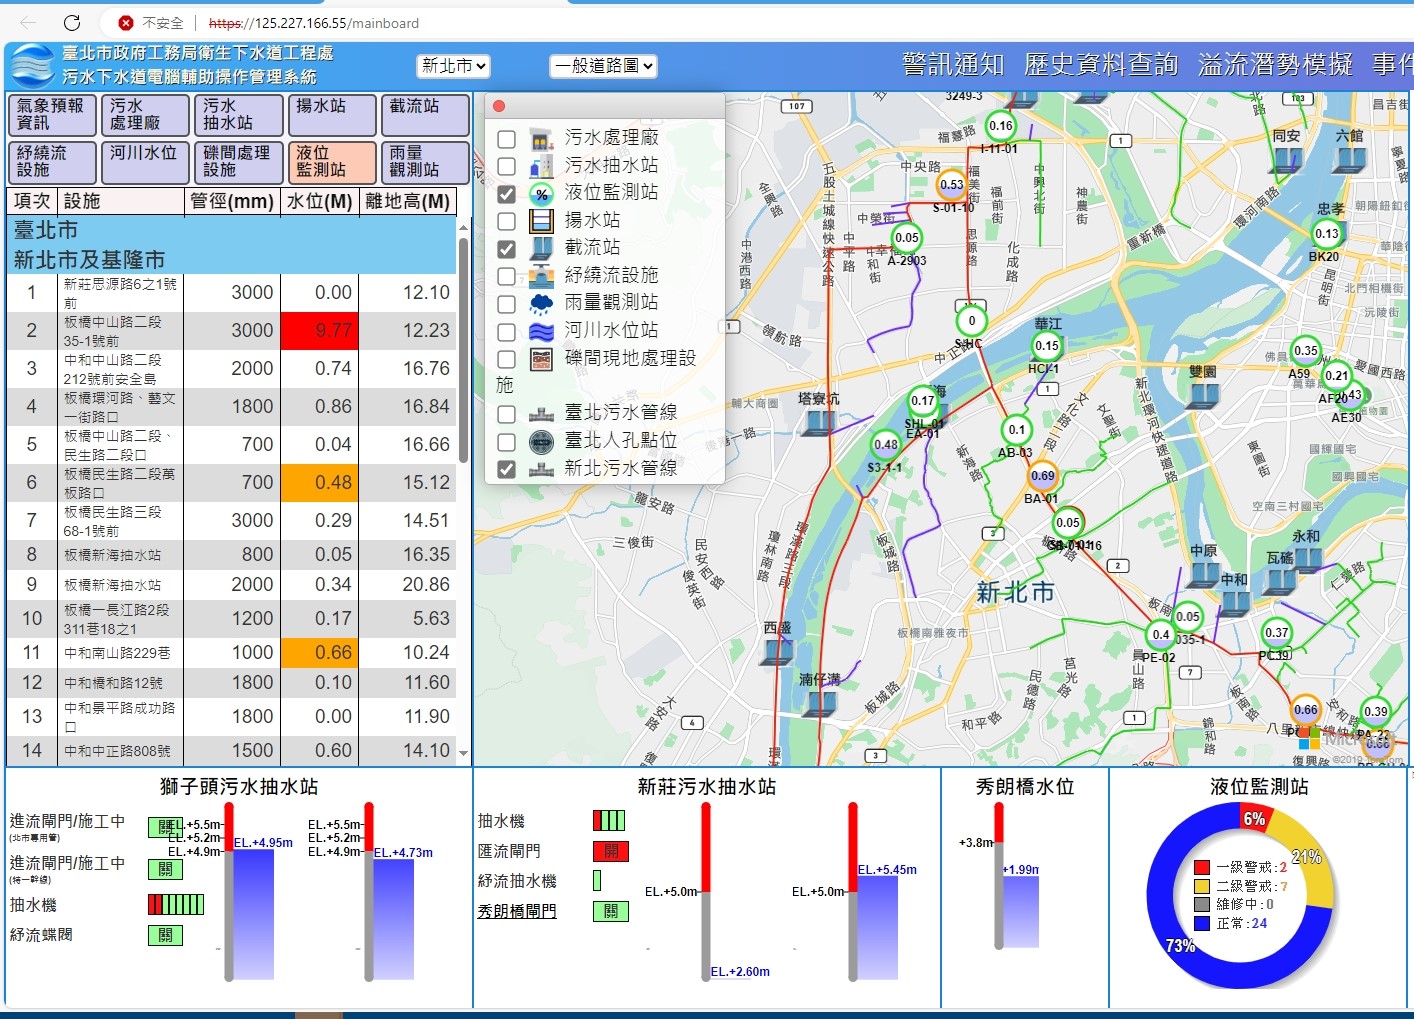This screenshot has height=1019, width=1414.
Task: Click the table scrollbar down arrow
Action: coord(463,753)
